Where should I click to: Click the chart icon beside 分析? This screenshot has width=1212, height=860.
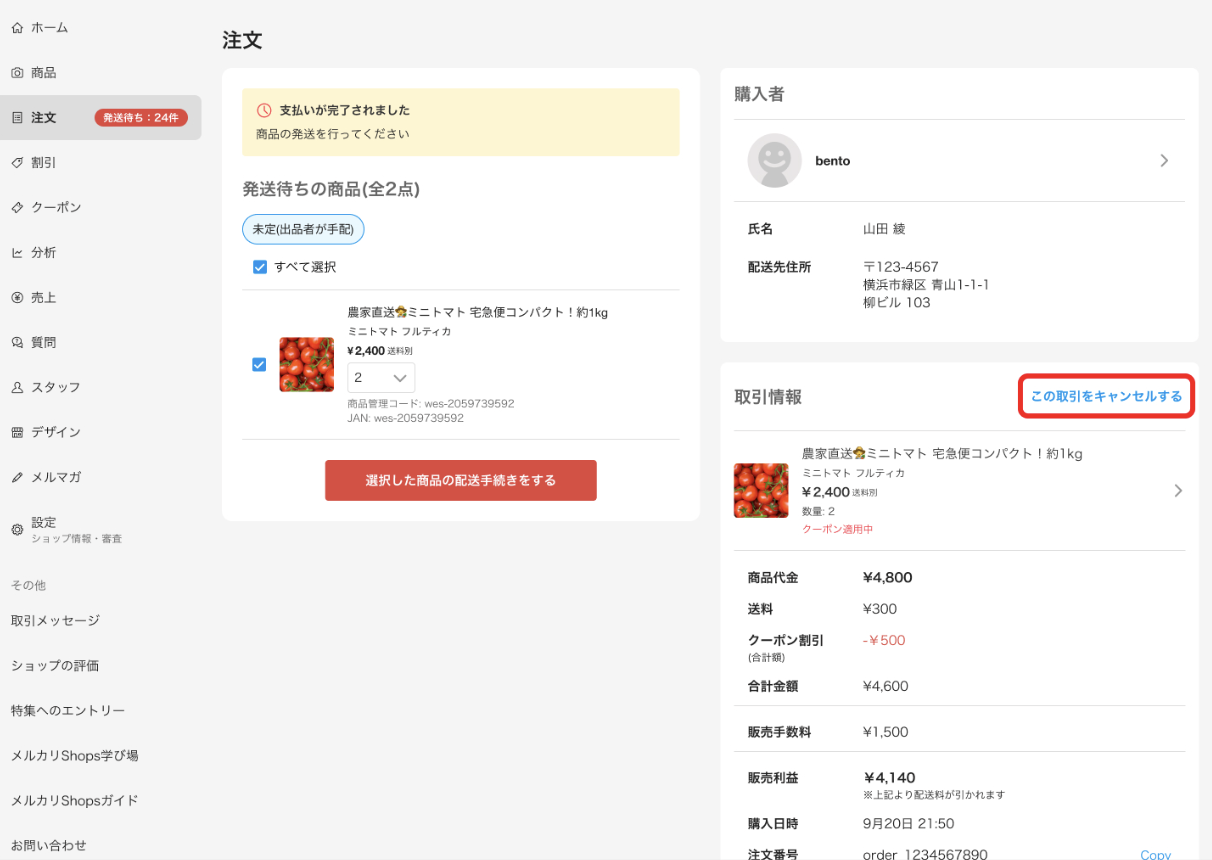point(17,252)
